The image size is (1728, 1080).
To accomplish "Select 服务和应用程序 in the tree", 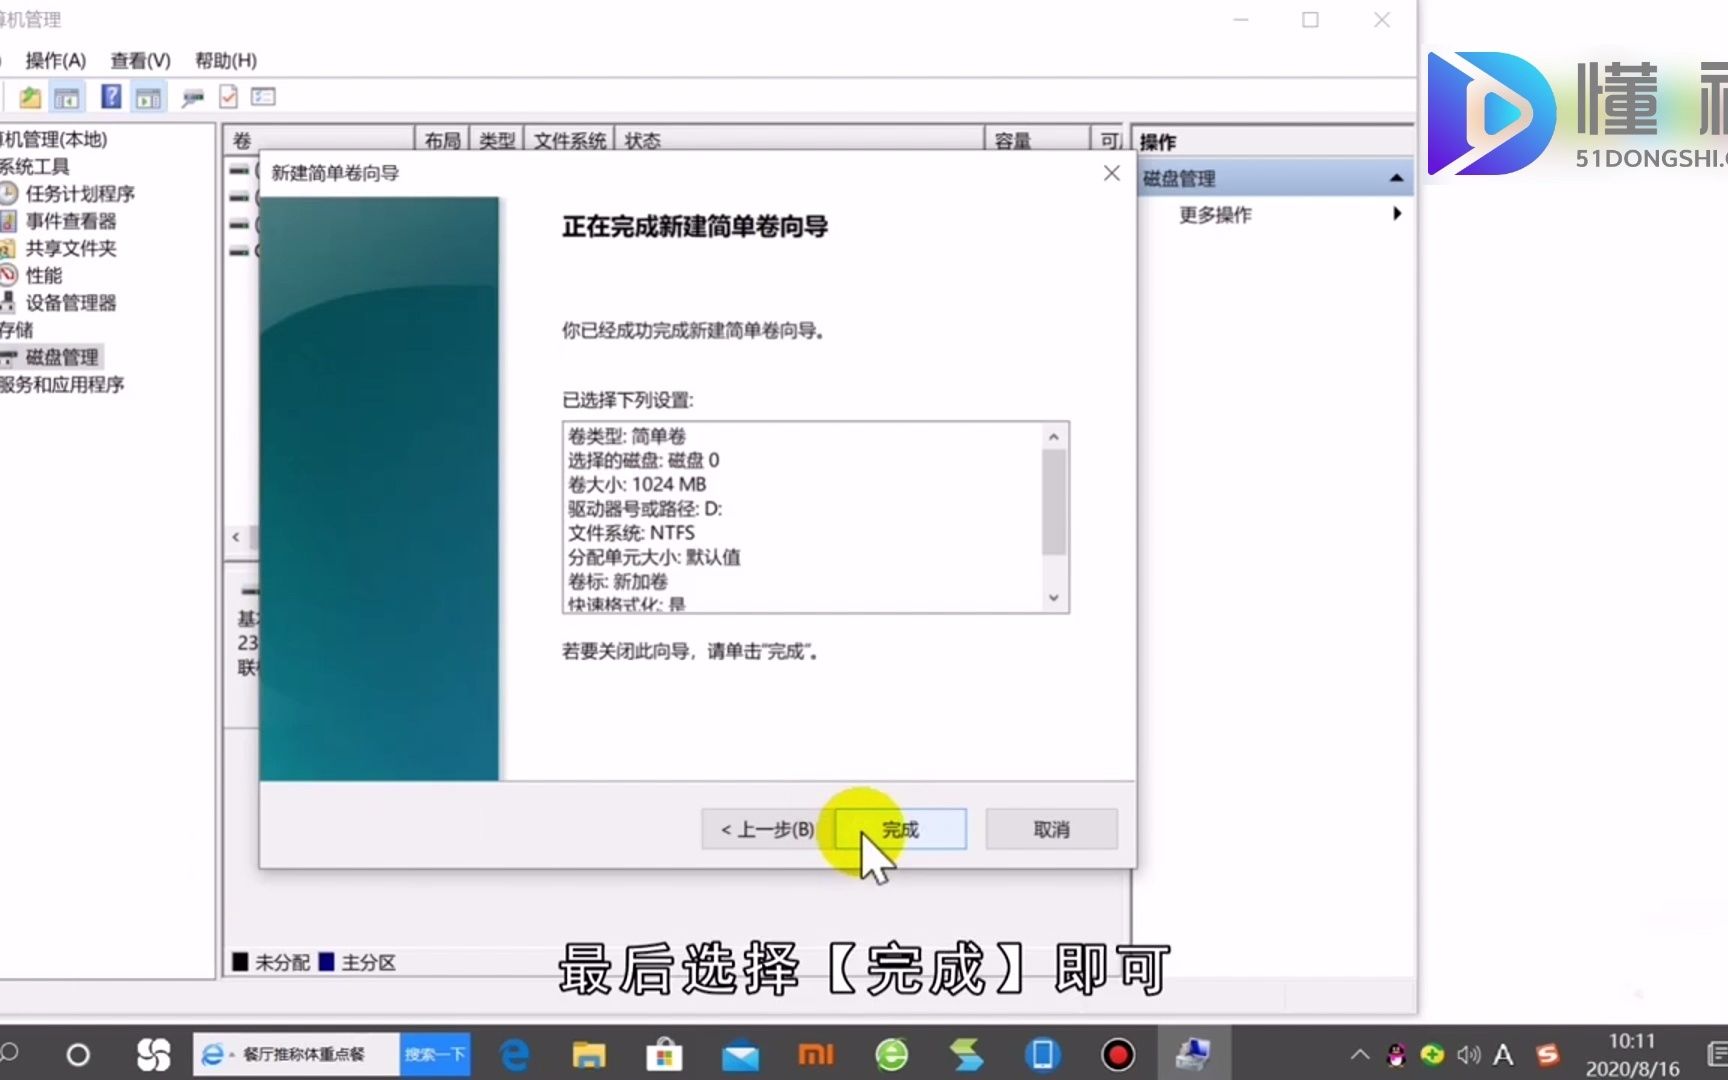I will 62,385.
